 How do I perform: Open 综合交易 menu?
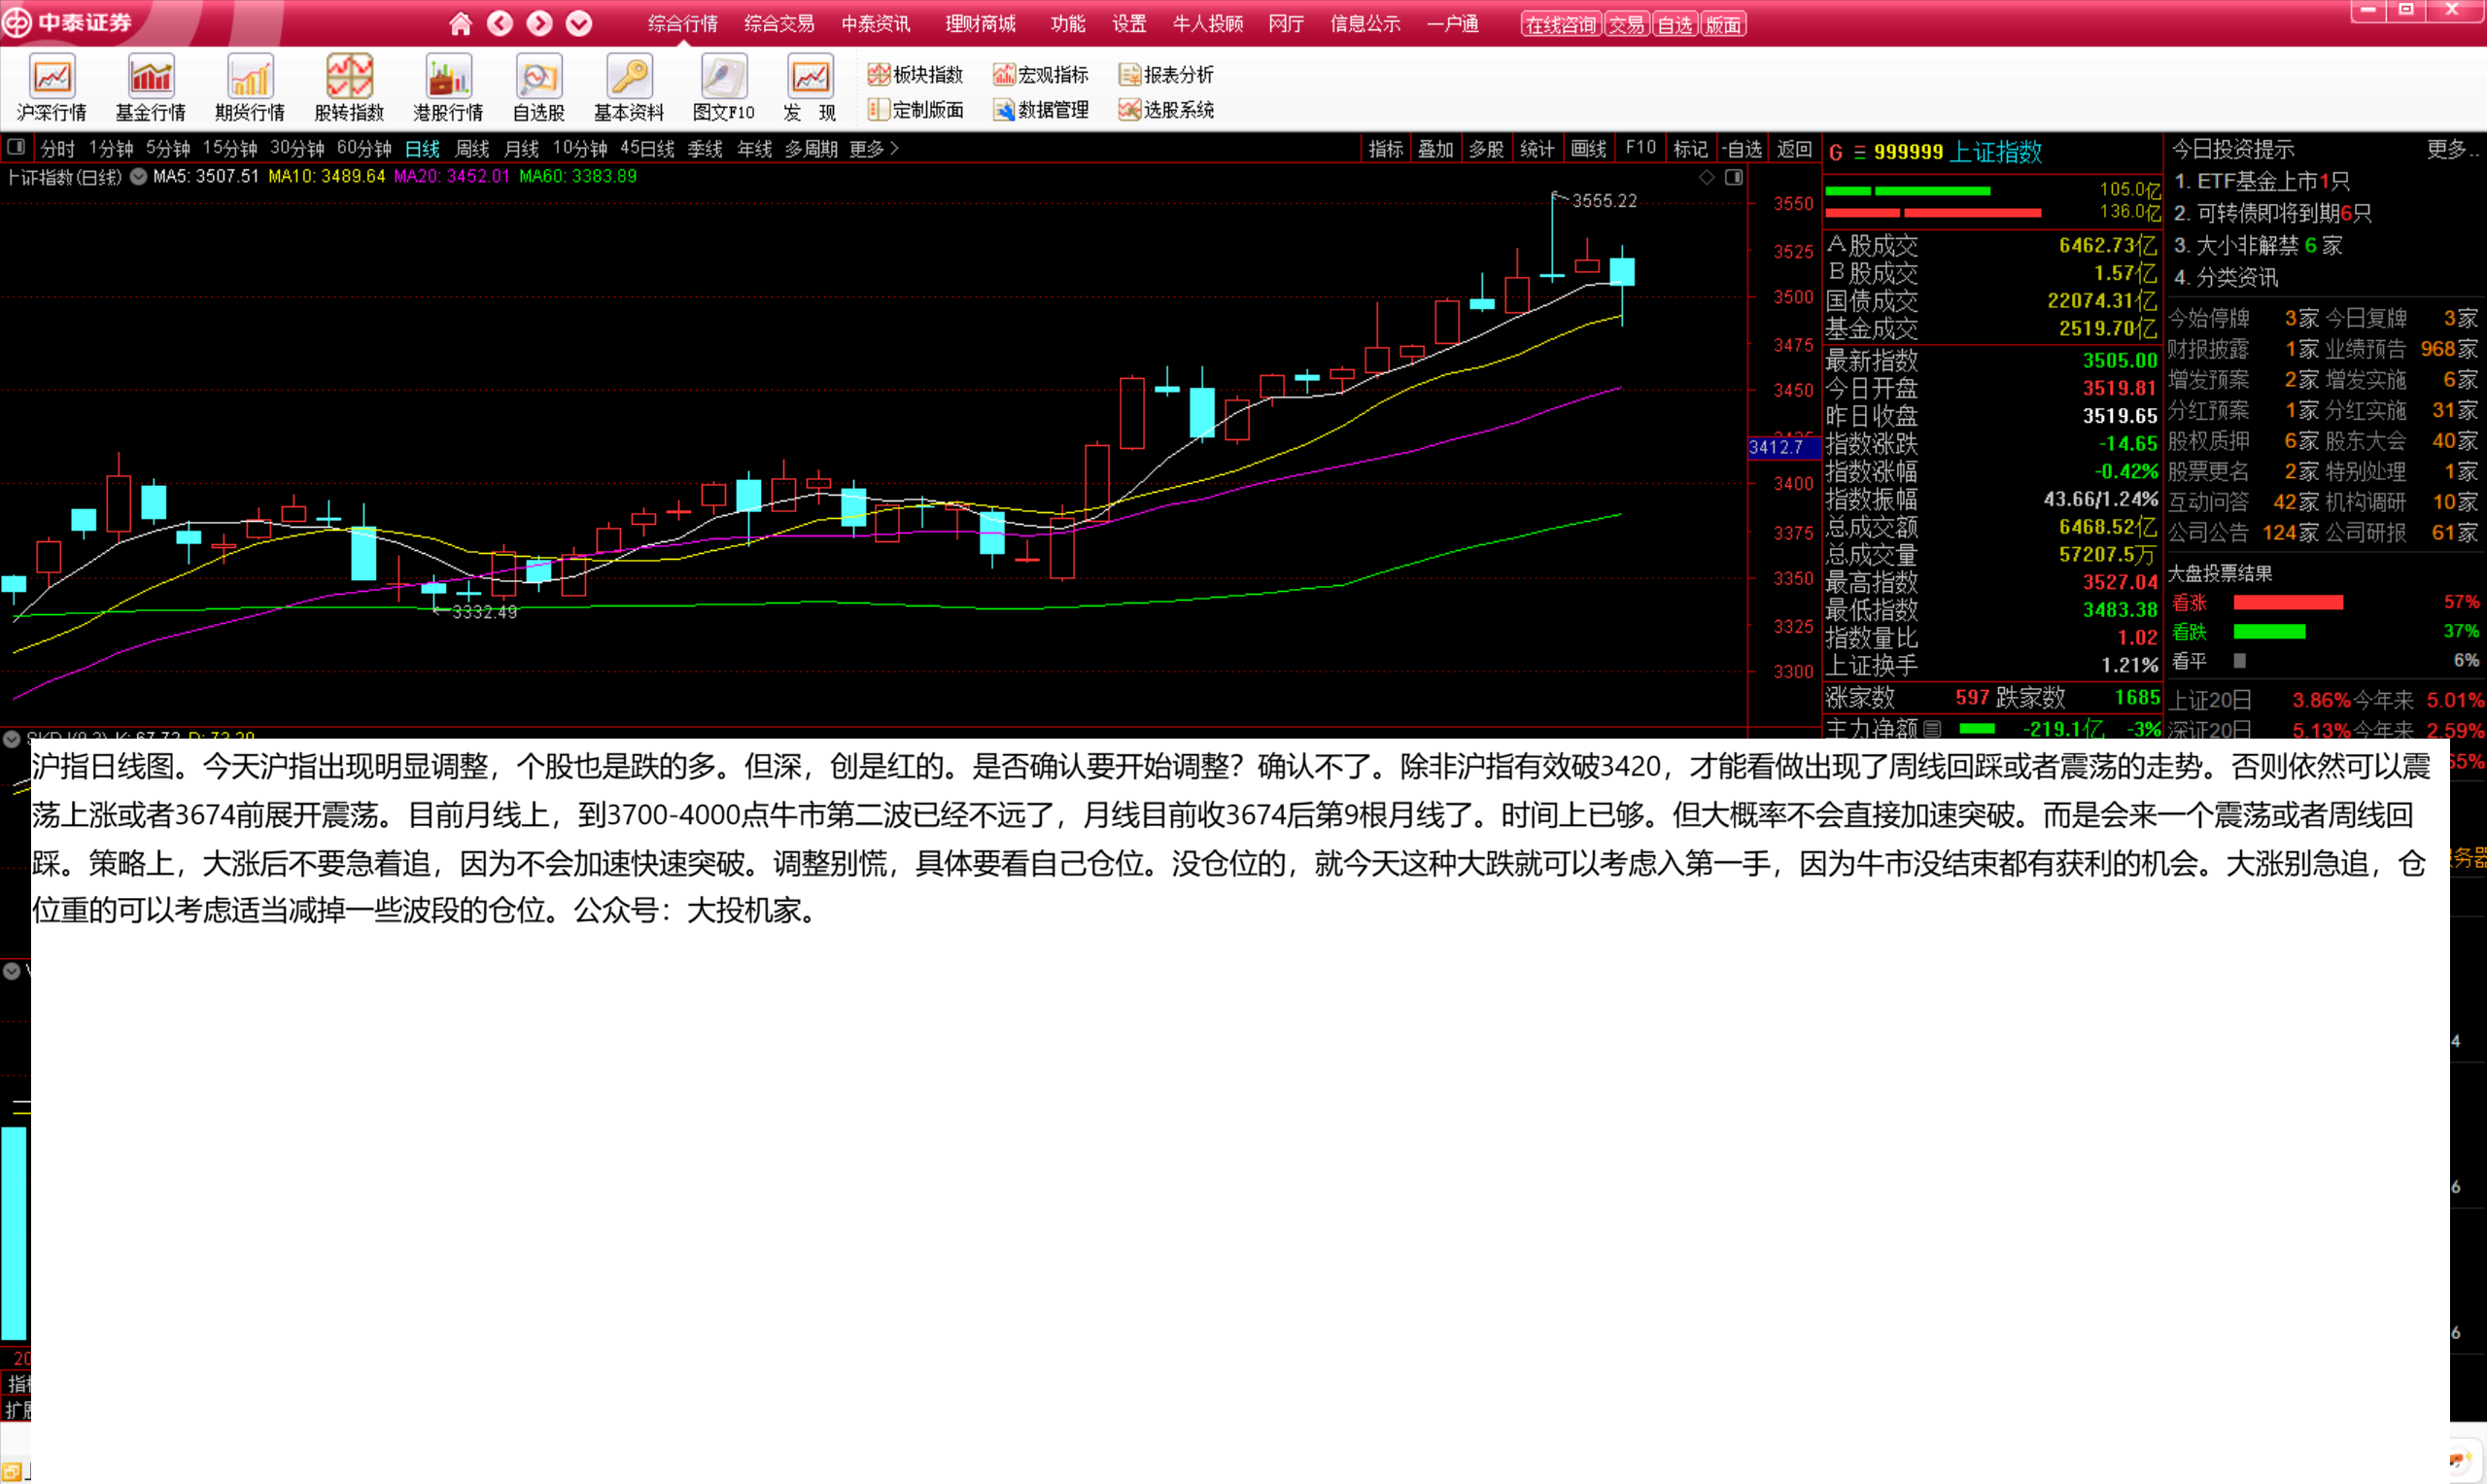(779, 23)
